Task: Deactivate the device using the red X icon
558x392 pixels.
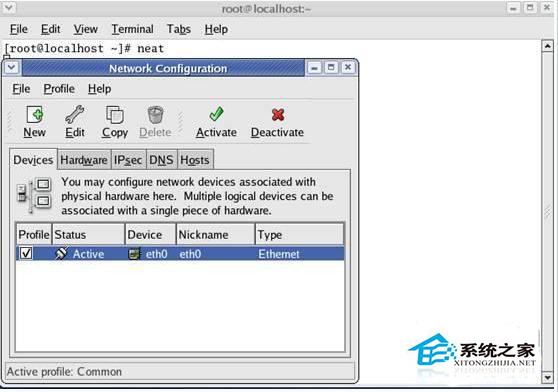Action: pyautogui.click(x=278, y=115)
